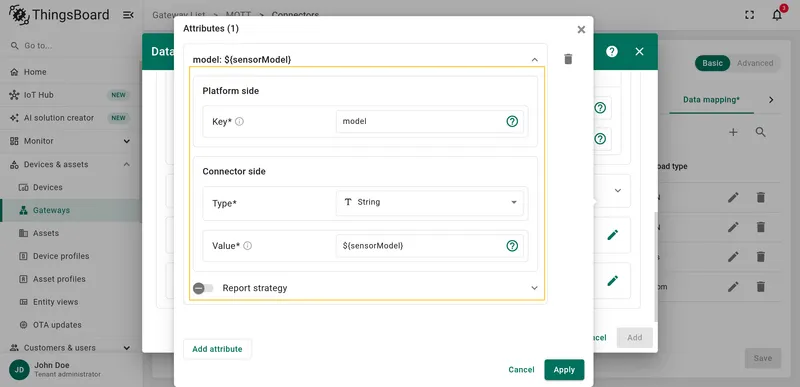Open Device profiles page
The width and height of the screenshot is (800, 387).
pyautogui.click(x=71, y=256)
